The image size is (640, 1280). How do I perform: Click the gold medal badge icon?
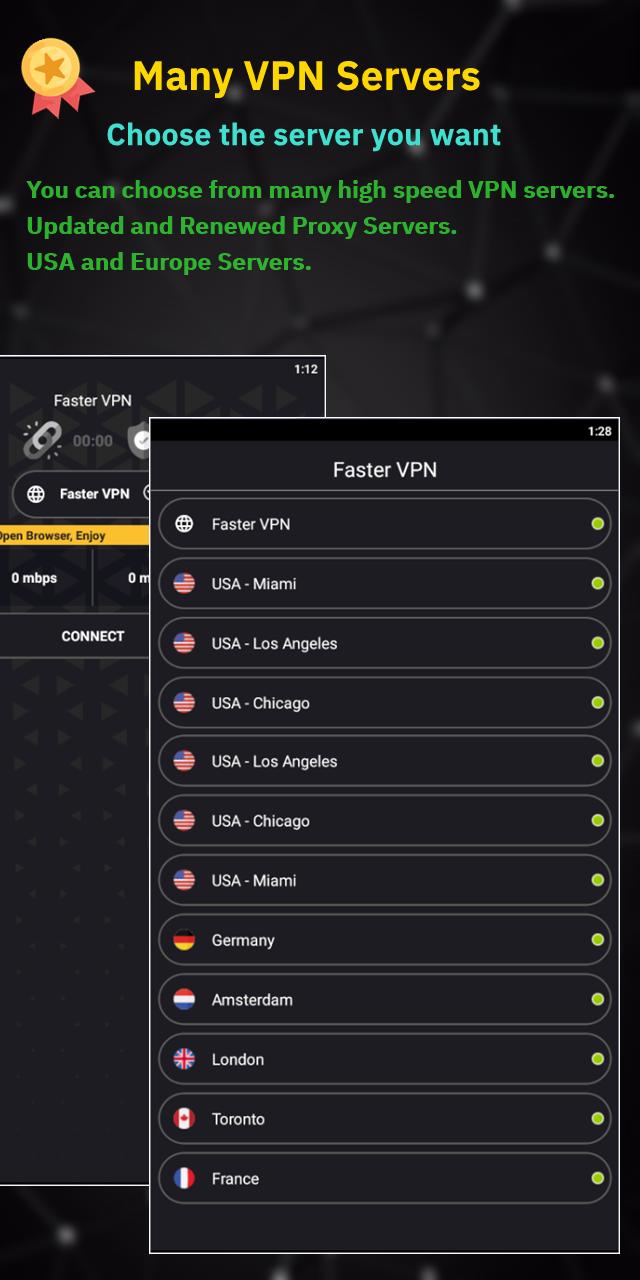coord(56,77)
